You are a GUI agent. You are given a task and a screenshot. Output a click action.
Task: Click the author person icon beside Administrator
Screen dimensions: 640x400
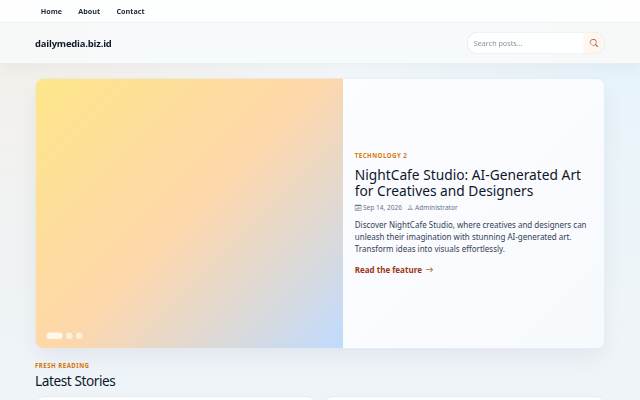(x=410, y=208)
